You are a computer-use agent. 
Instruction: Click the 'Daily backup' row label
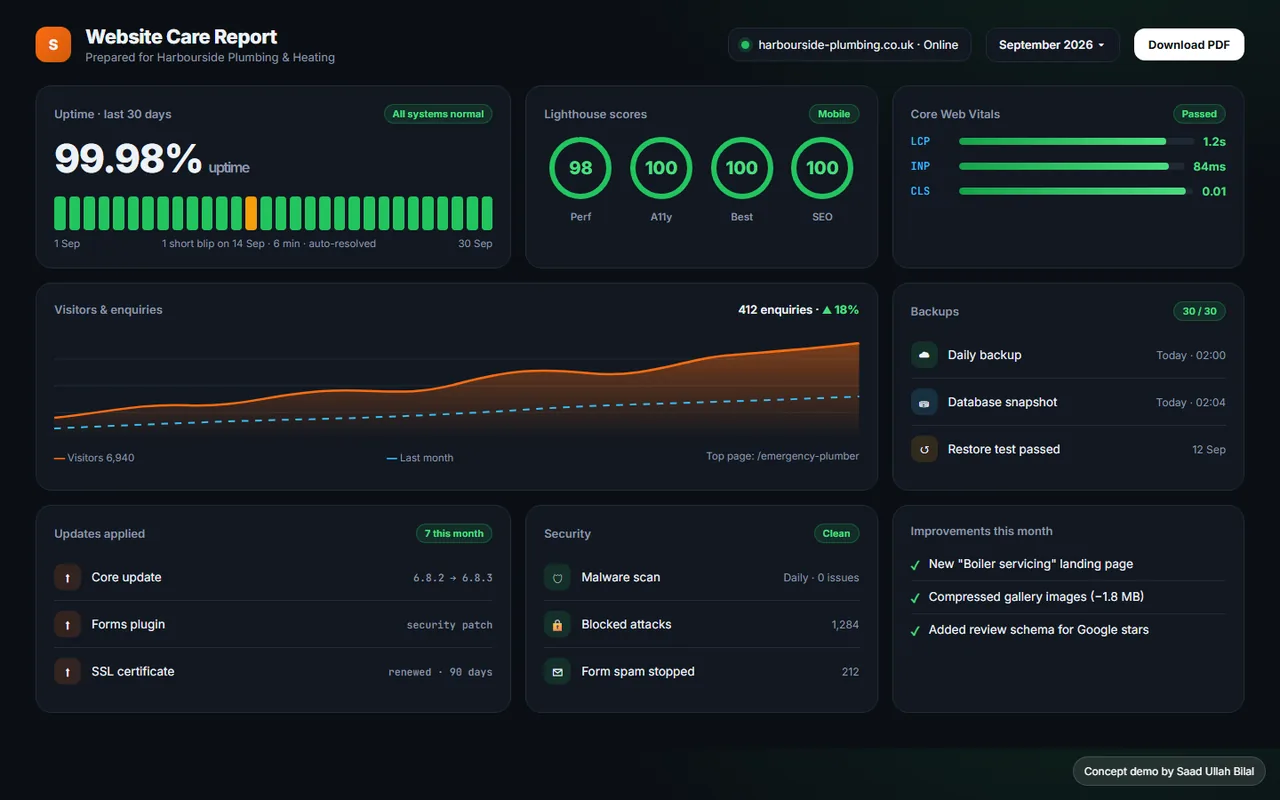point(984,355)
